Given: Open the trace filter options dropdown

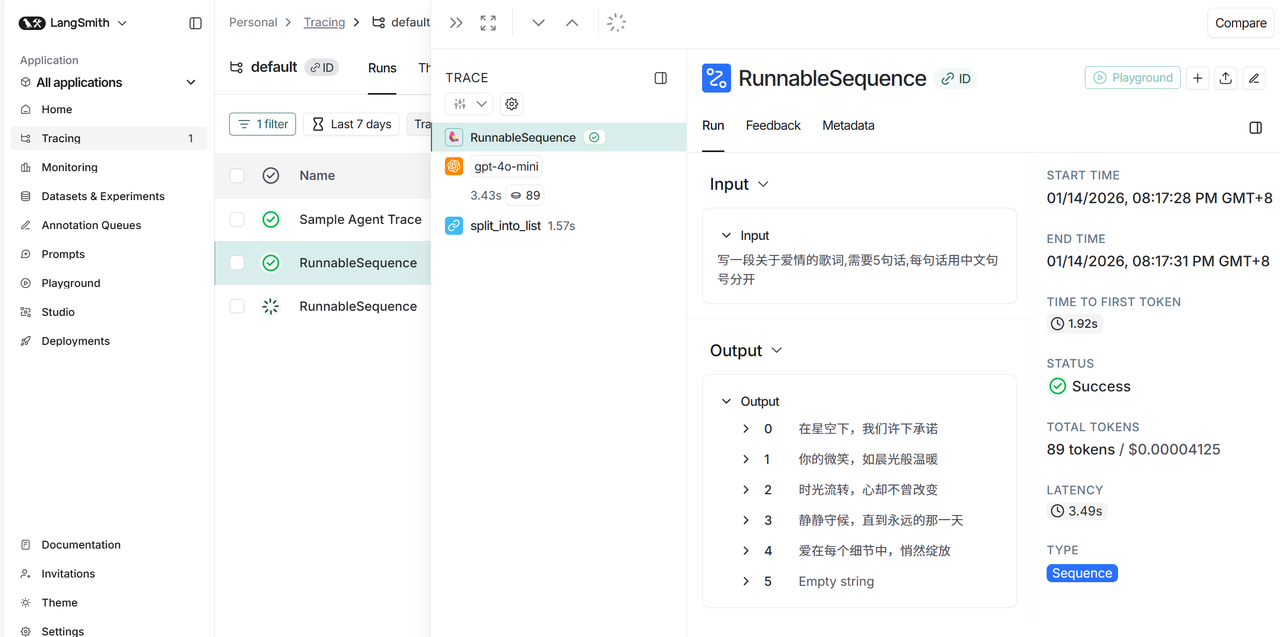Looking at the screenshot, I should pos(468,104).
